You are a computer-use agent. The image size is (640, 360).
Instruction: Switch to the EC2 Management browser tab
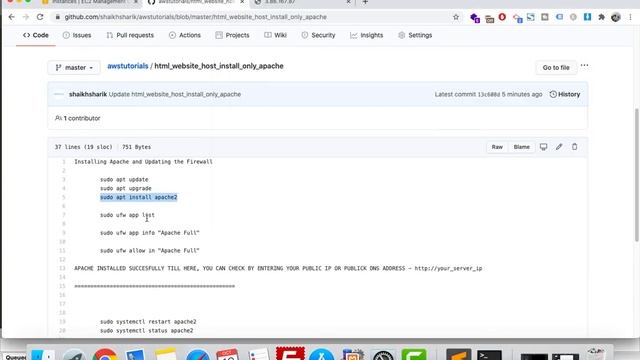pyautogui.click(x=90, y=2)
